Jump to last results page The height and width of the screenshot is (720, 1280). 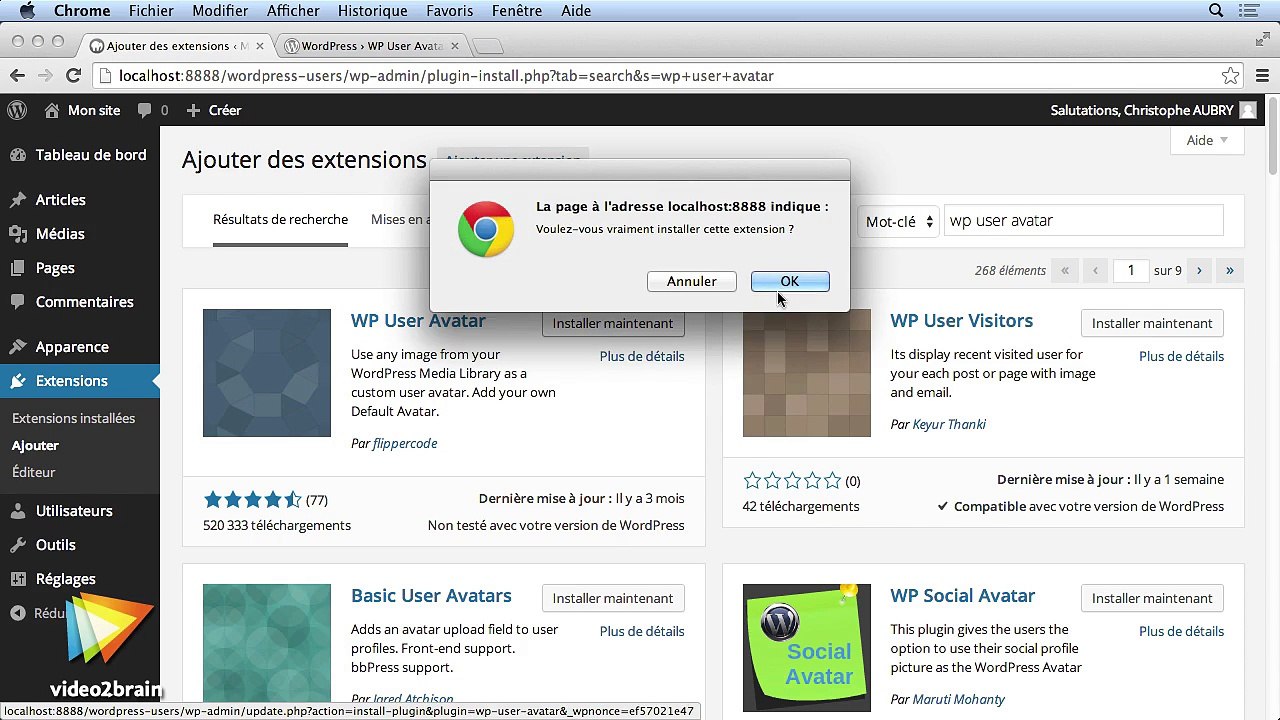[1230, 270]
